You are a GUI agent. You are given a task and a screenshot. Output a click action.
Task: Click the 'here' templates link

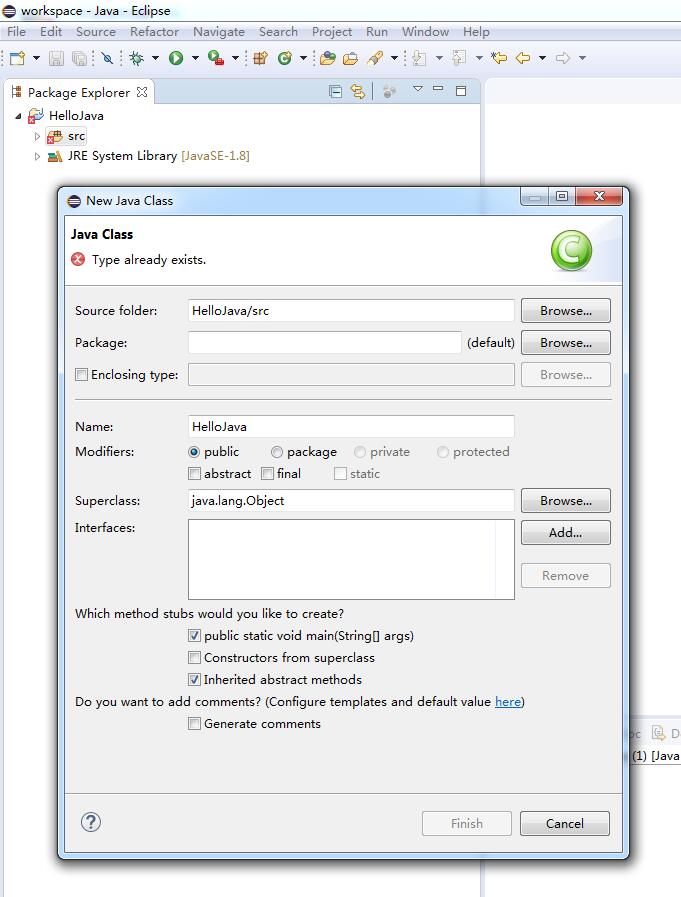click(508, 702)
